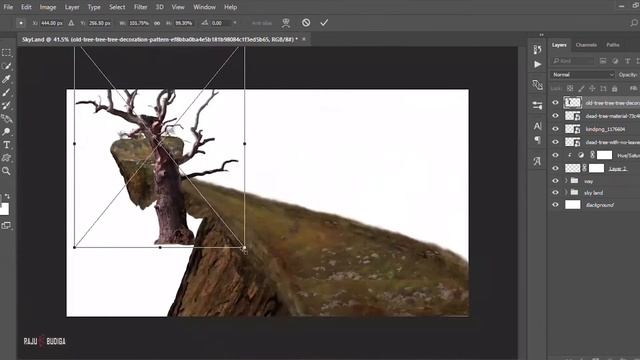This screenshot has height=360, width=640.
Task: Toggle lock all padlock icon
Action: 615,89
